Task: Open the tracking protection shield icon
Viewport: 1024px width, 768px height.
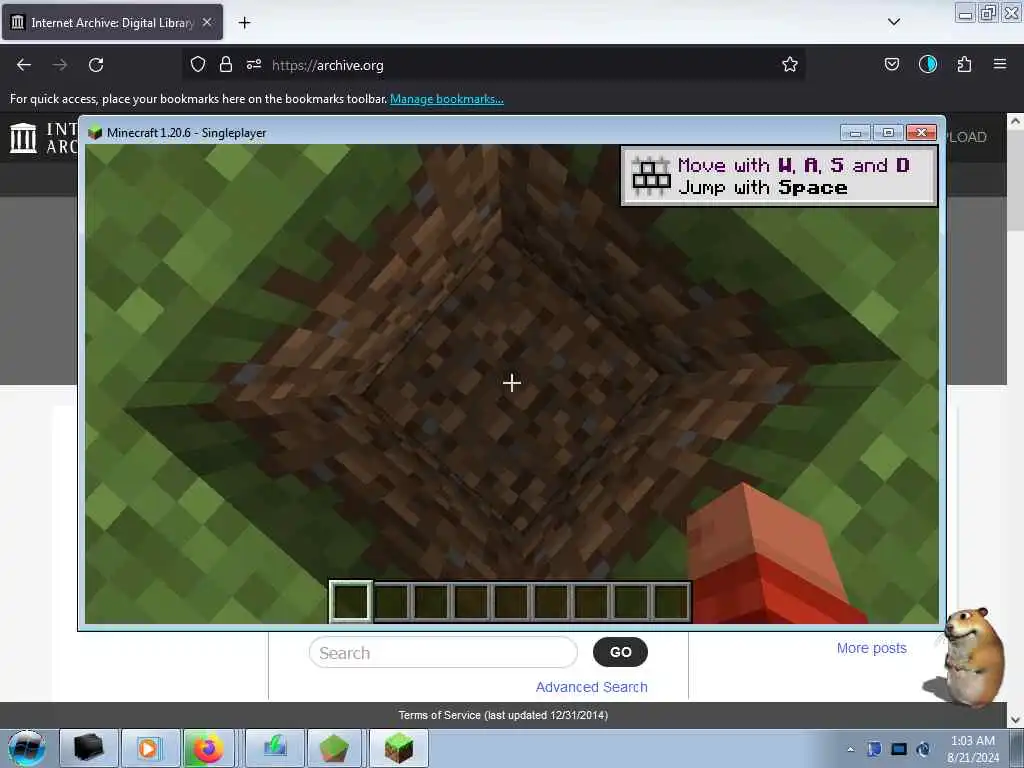Action: (198, 65)
